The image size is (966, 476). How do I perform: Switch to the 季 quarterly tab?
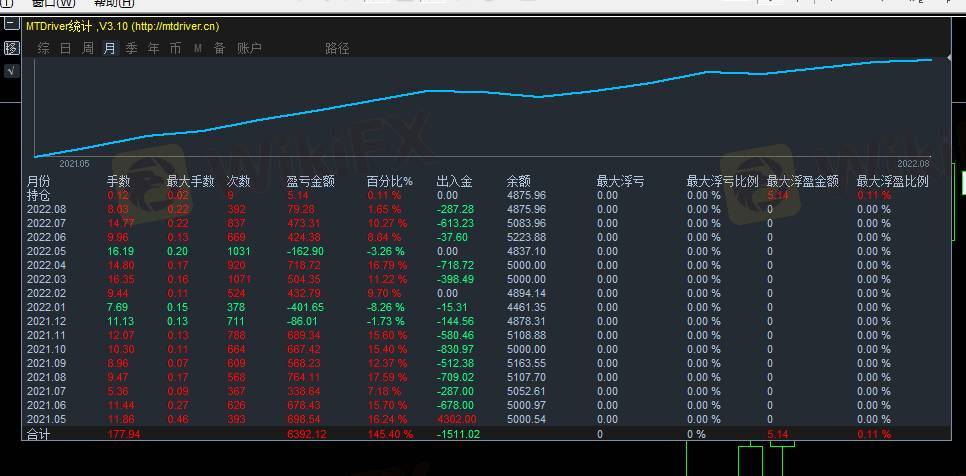pos(131,48)
